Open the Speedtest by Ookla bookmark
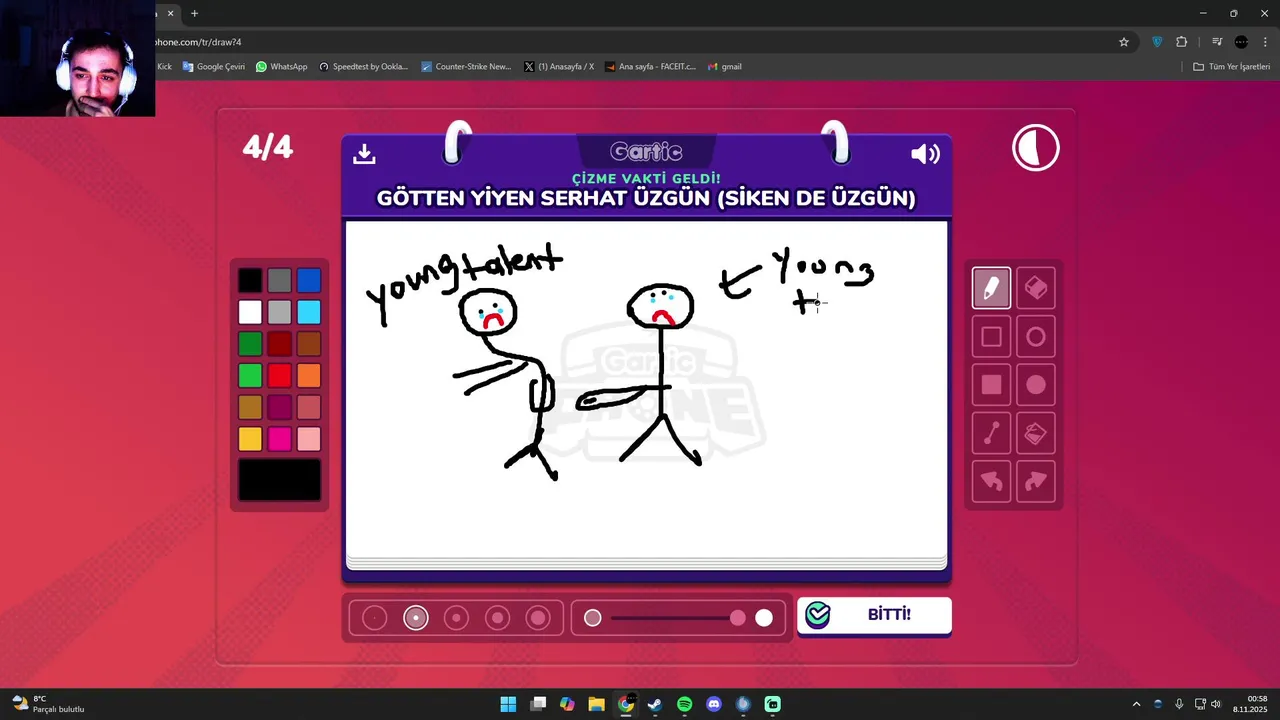 pos(364,67)
